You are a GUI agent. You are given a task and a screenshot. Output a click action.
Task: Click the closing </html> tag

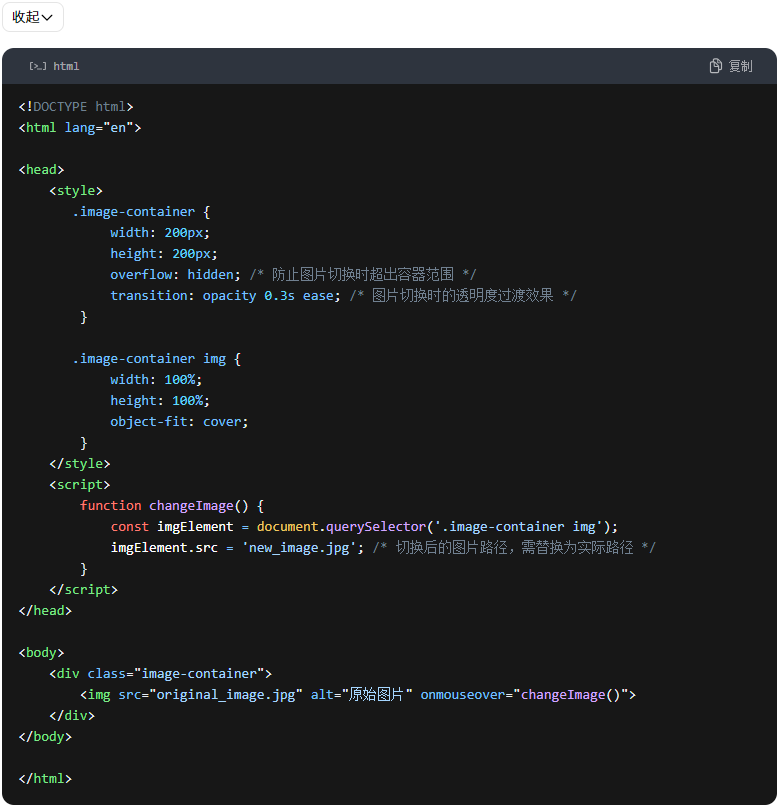45,779
